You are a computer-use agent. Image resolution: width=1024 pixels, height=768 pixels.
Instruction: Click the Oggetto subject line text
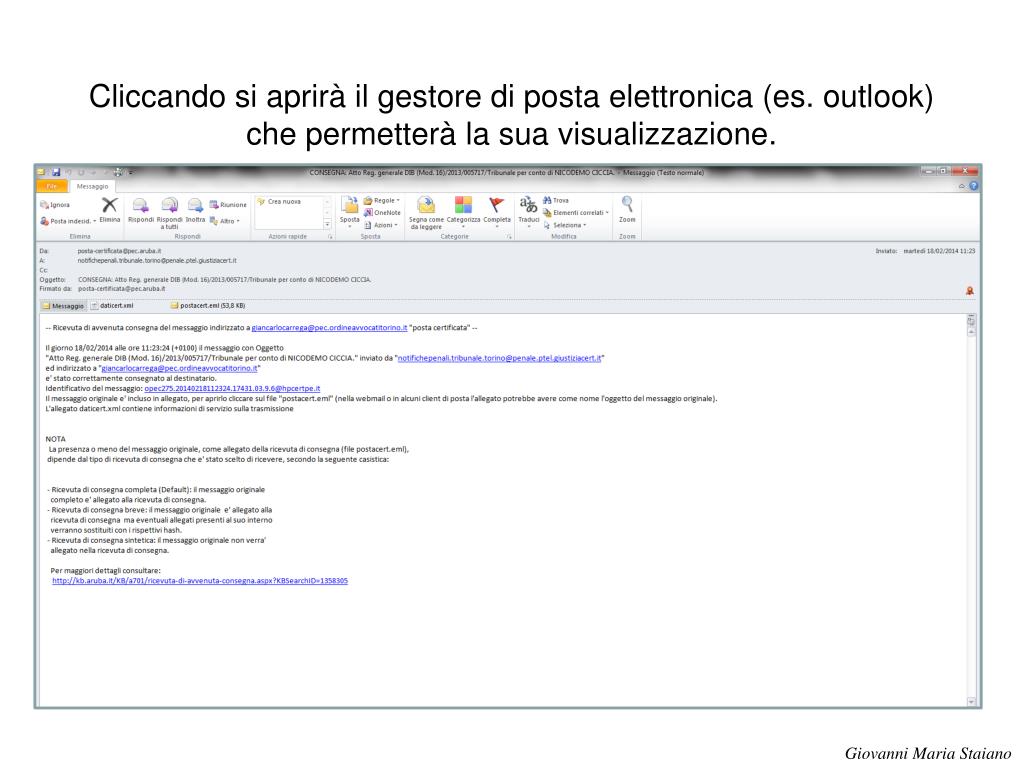(x=224, y=280)
